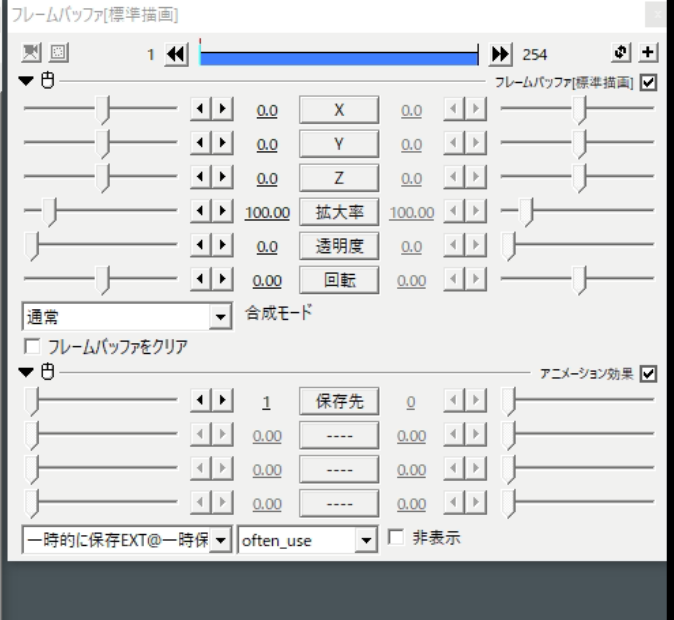This screenshot has height=620, width=674.
Task: Decrease 拡大率 value with left arrow
Action: tap(200, 211)
